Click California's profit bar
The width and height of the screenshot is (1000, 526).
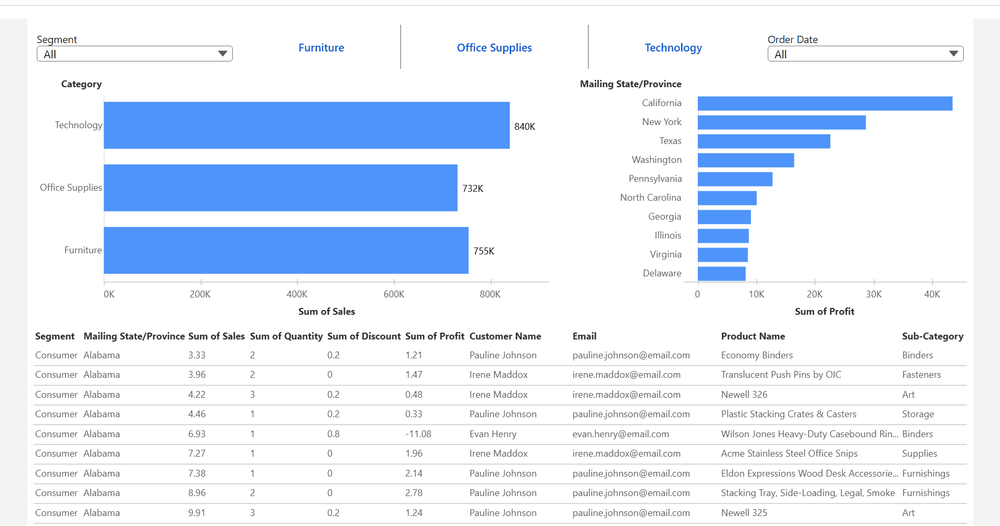click(824, 103)
